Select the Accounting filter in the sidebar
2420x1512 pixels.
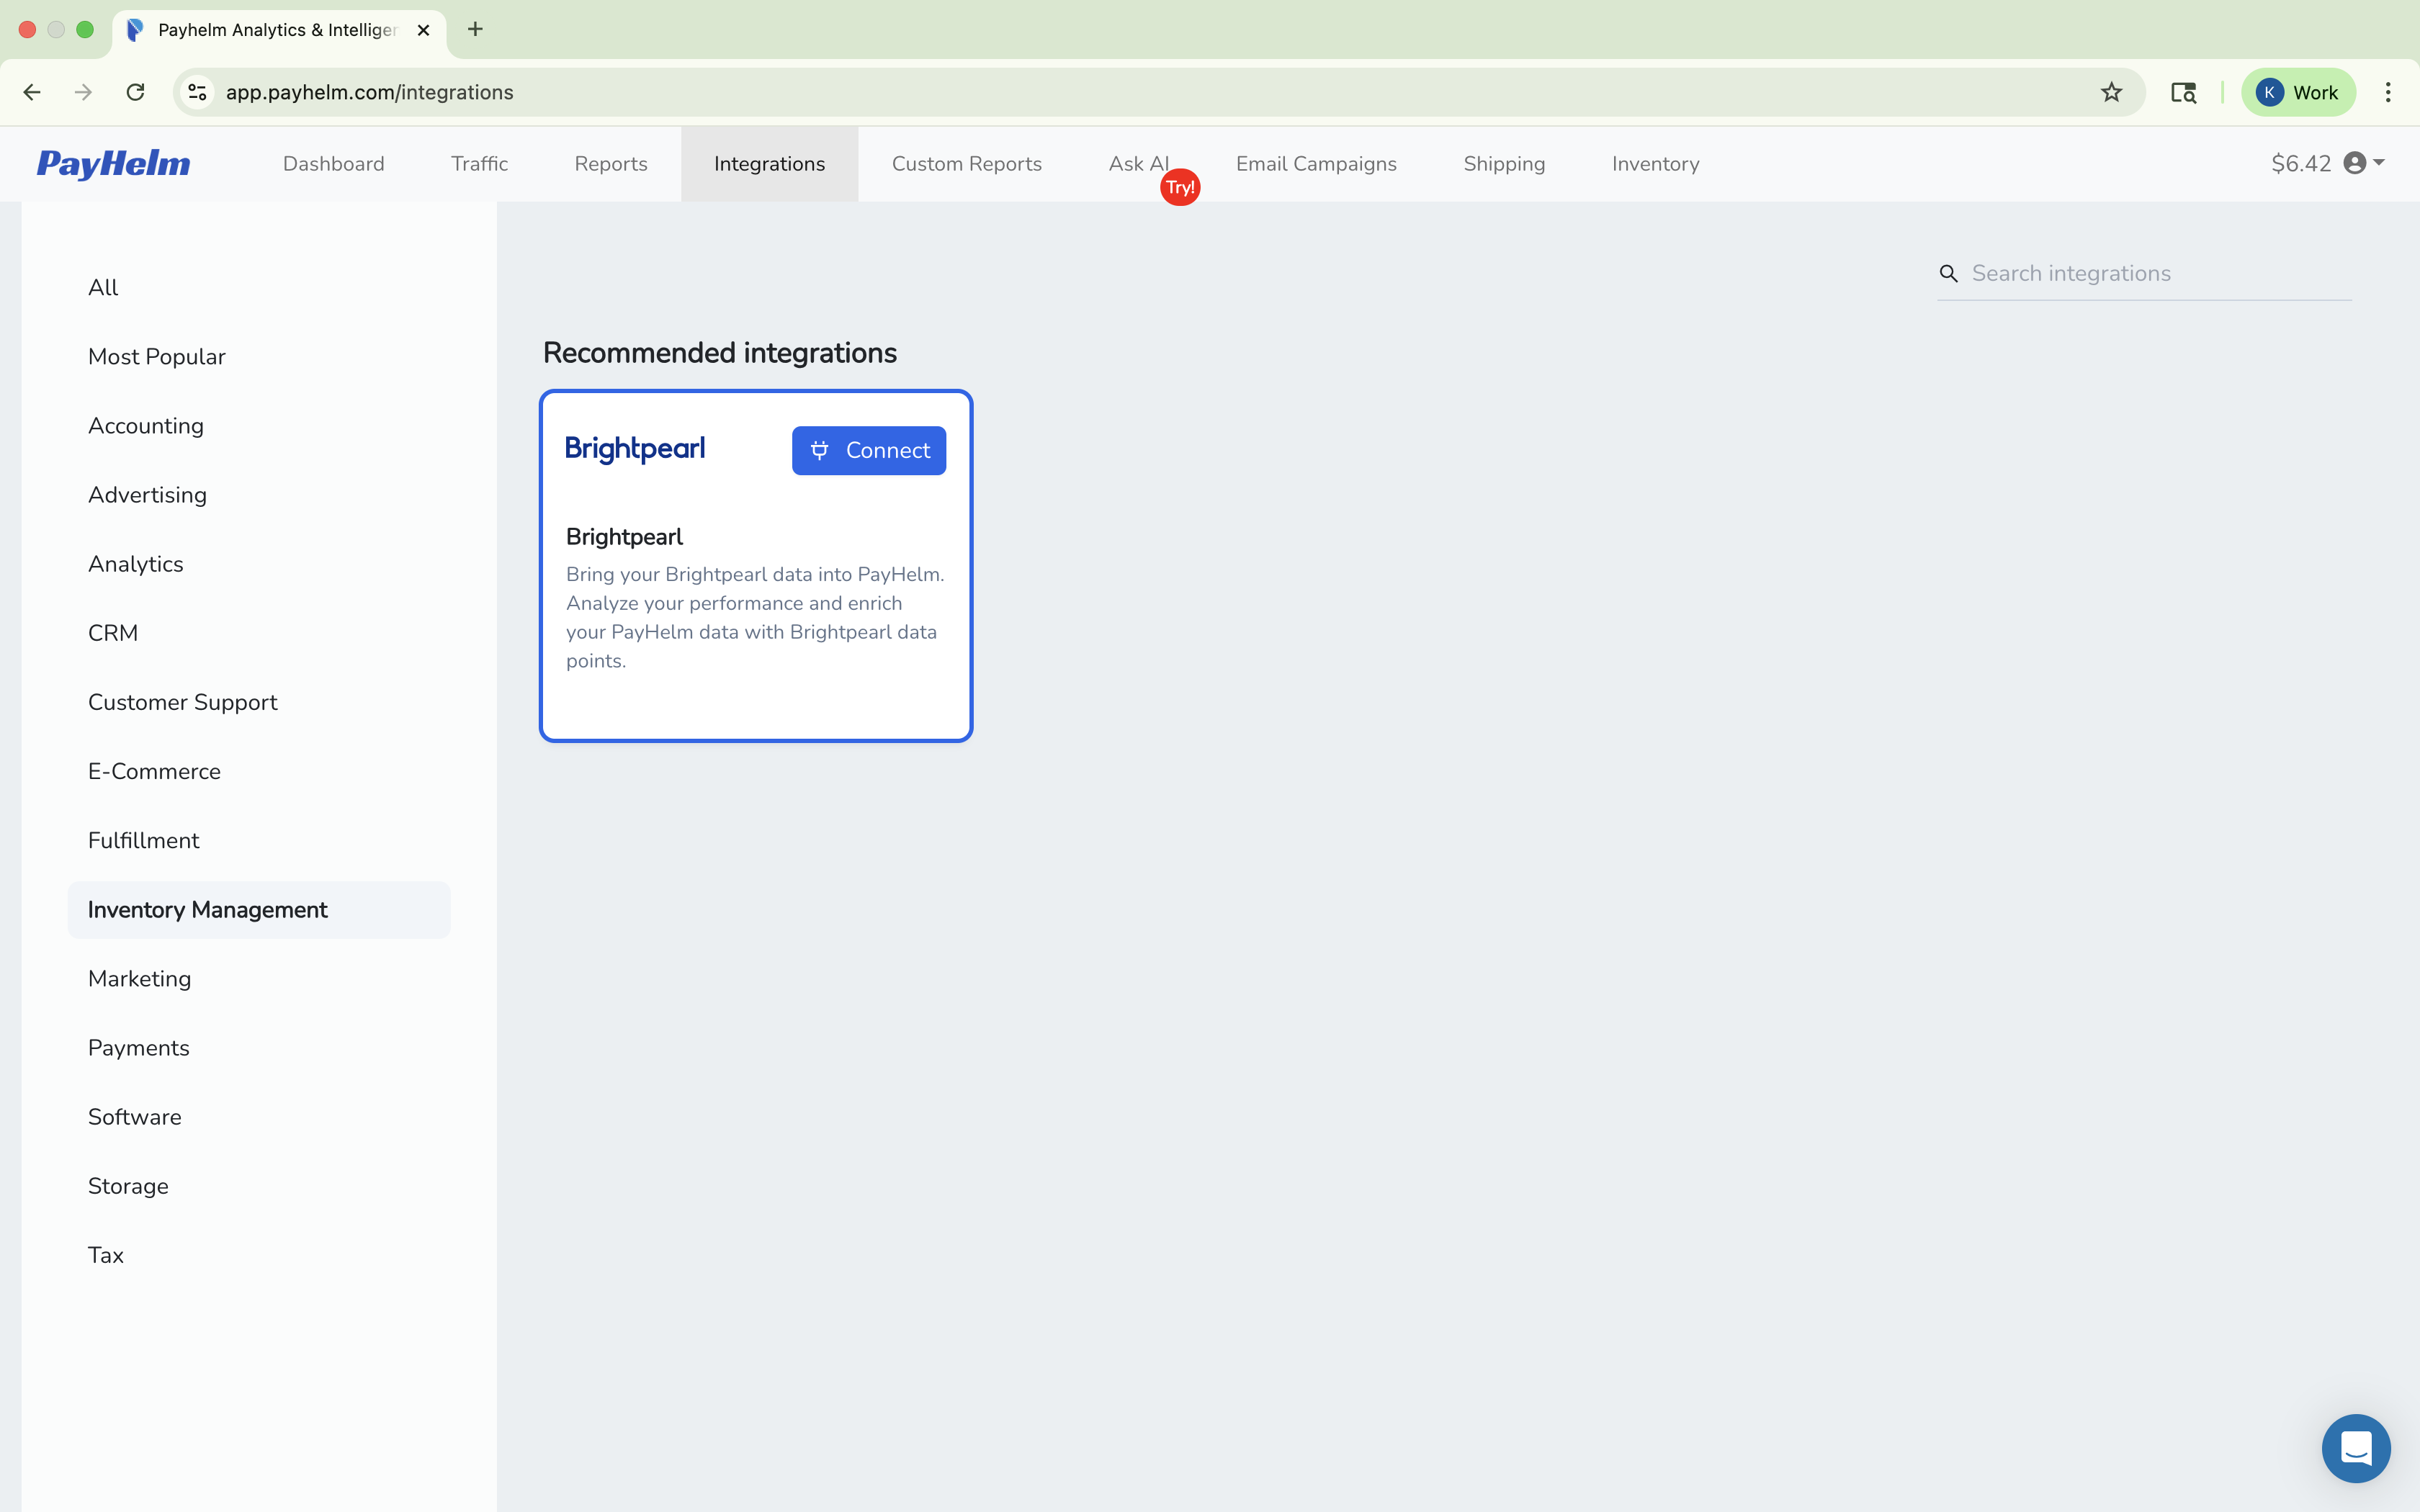146,425
